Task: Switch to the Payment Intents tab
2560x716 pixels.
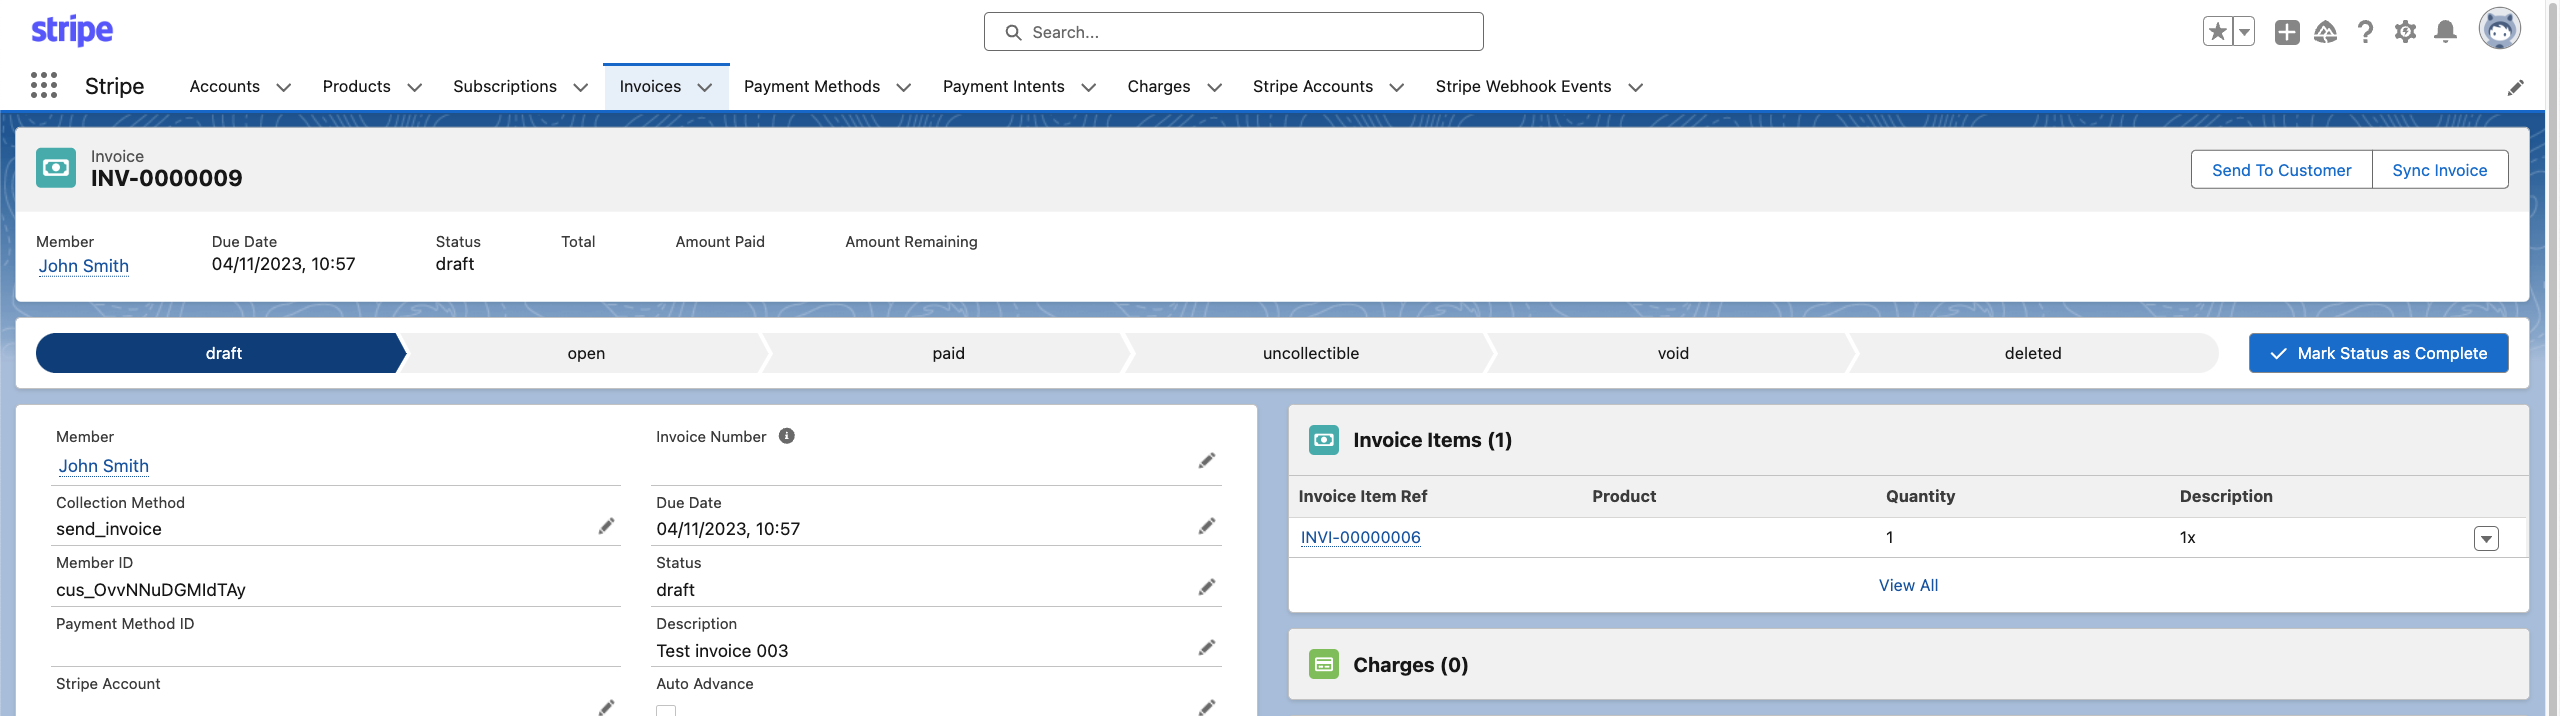Action: [1003, 87]
